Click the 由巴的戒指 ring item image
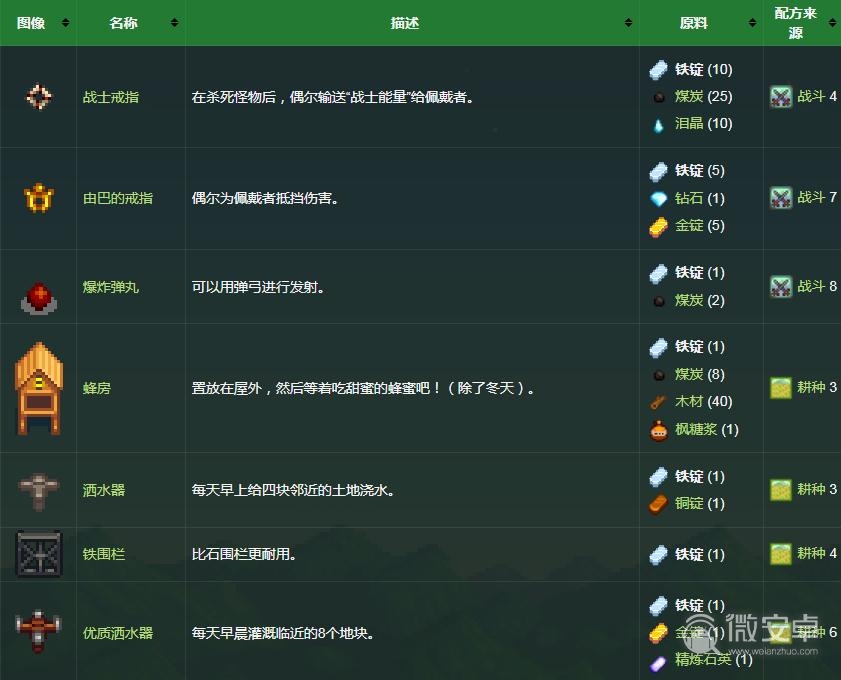Screen dimensions: 841x680 (39, 198)
